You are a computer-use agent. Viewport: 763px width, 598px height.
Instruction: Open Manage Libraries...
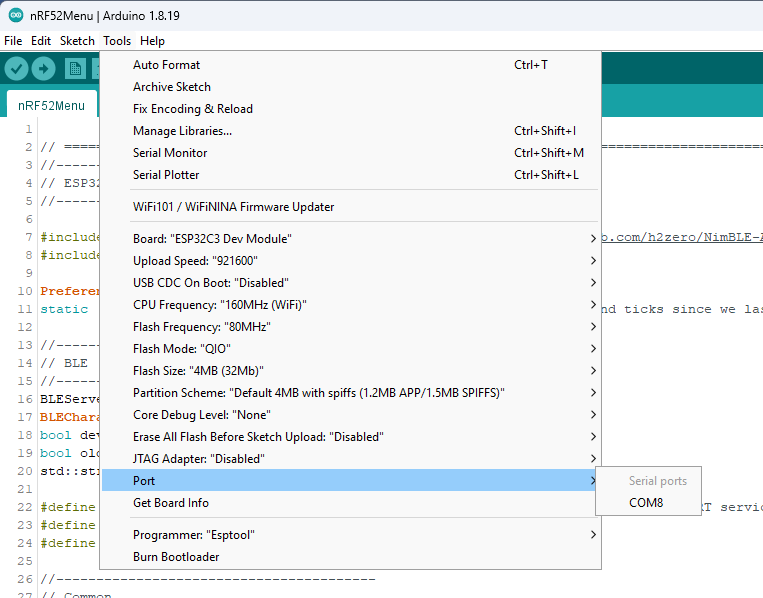tap(350, 131)
